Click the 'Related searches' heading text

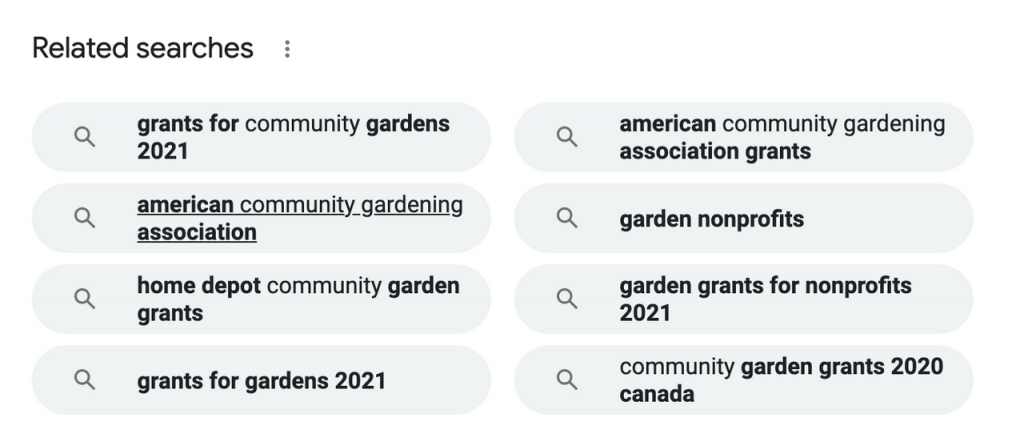[x=142, y=48]
